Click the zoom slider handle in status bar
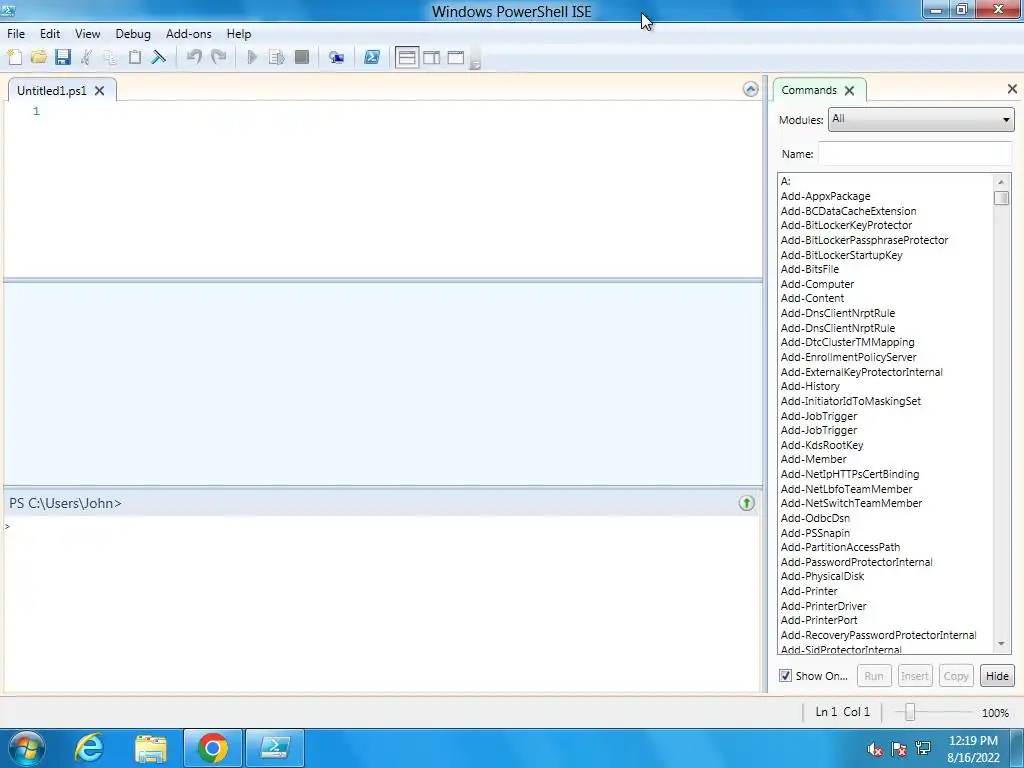 tap(910, 712)
